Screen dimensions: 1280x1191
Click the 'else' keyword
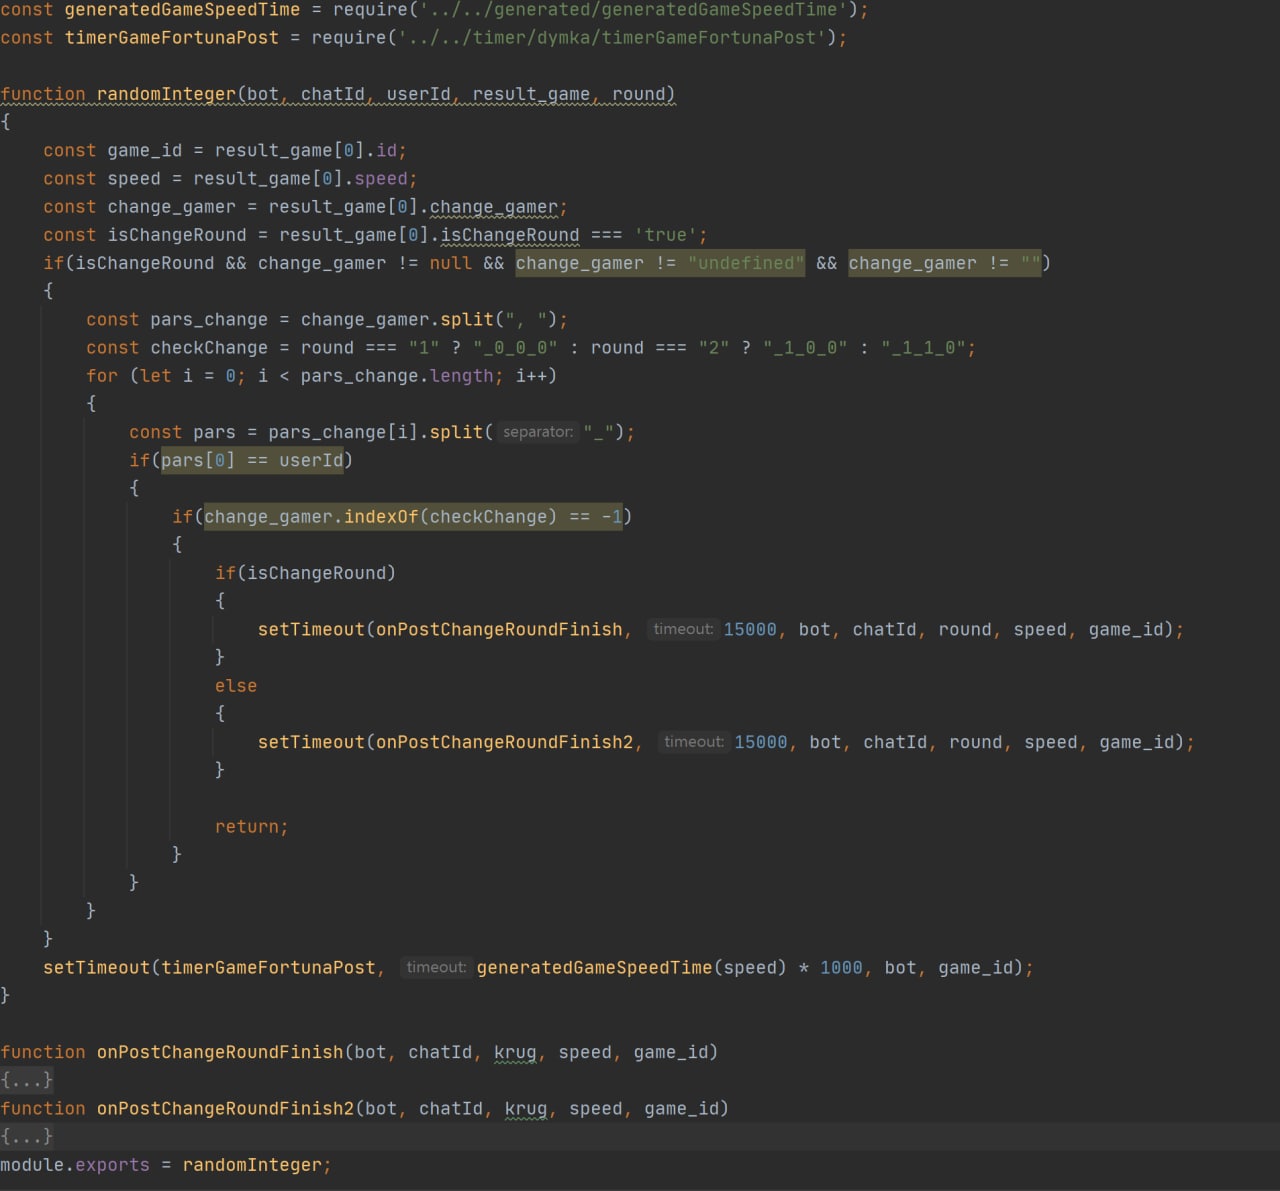(236, 686)
